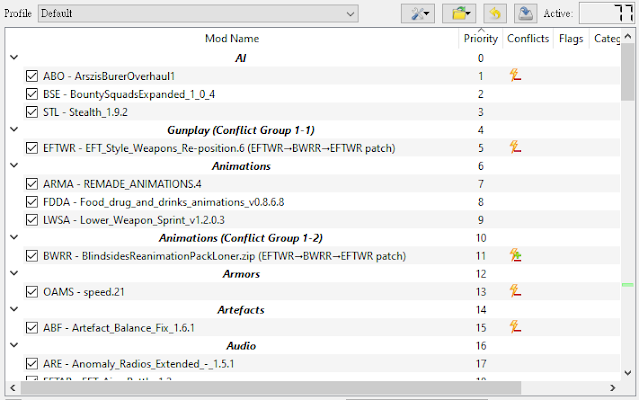Toggle BSE - BountySquadsExpanded checkbox
This screenshot has width=639, height=400.
[x=32, y=94]
